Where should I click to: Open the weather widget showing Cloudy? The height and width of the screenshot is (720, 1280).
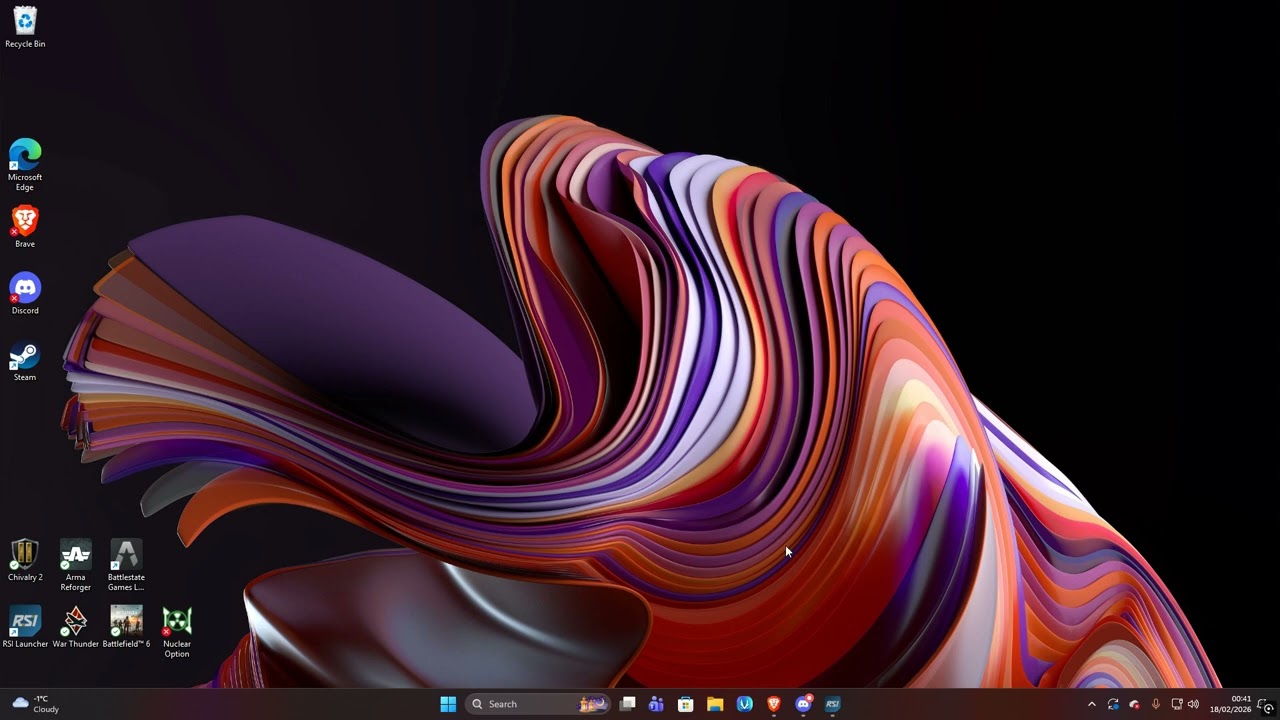36,704
